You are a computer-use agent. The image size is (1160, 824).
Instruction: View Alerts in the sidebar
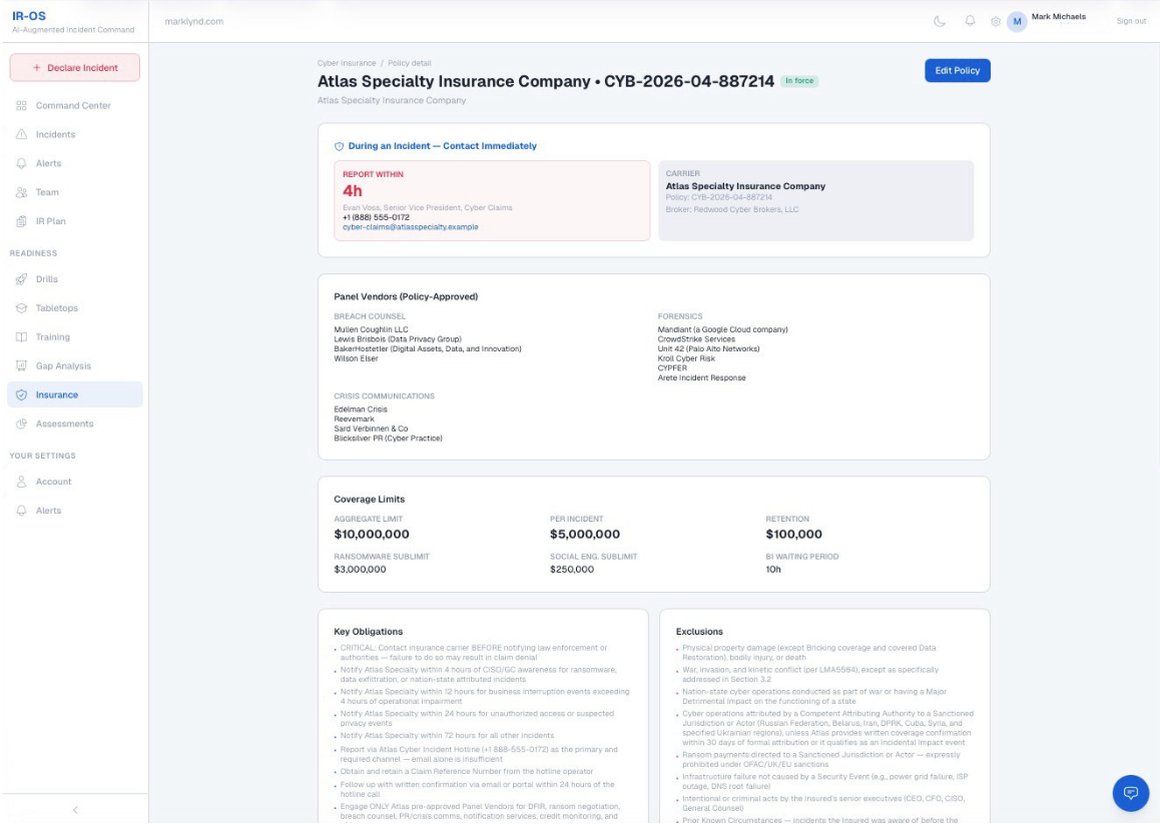pyautogui.click(x=47, y=163)
